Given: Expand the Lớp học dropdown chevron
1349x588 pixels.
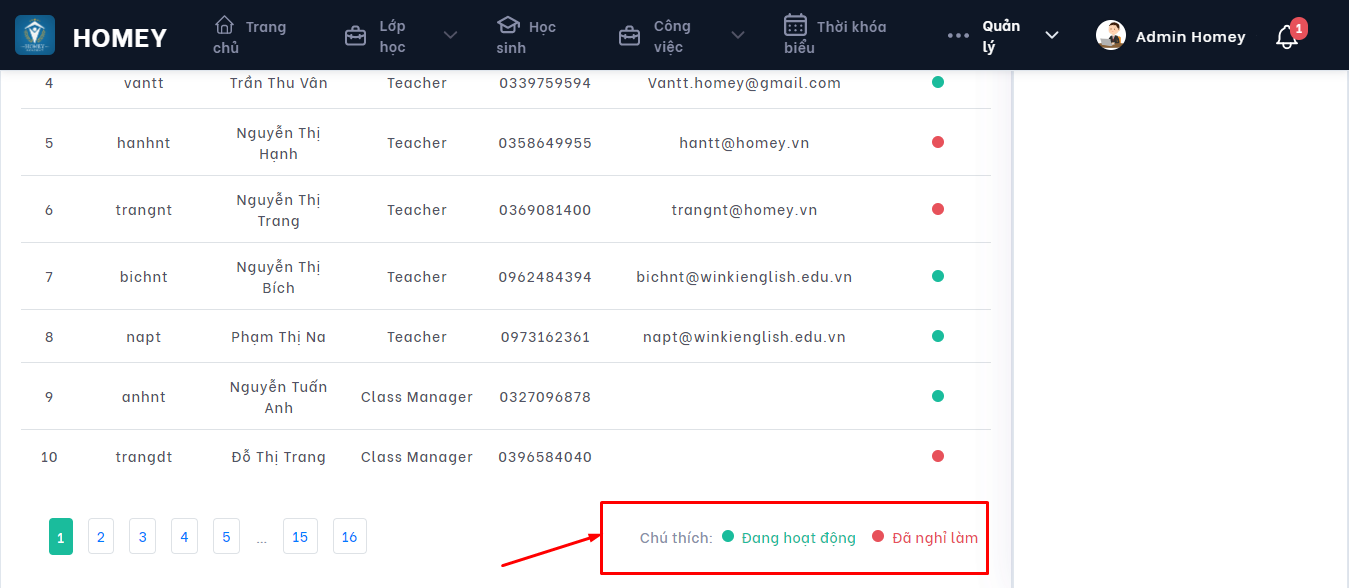Looking at the screenshot, I should [x=450, y=36].
